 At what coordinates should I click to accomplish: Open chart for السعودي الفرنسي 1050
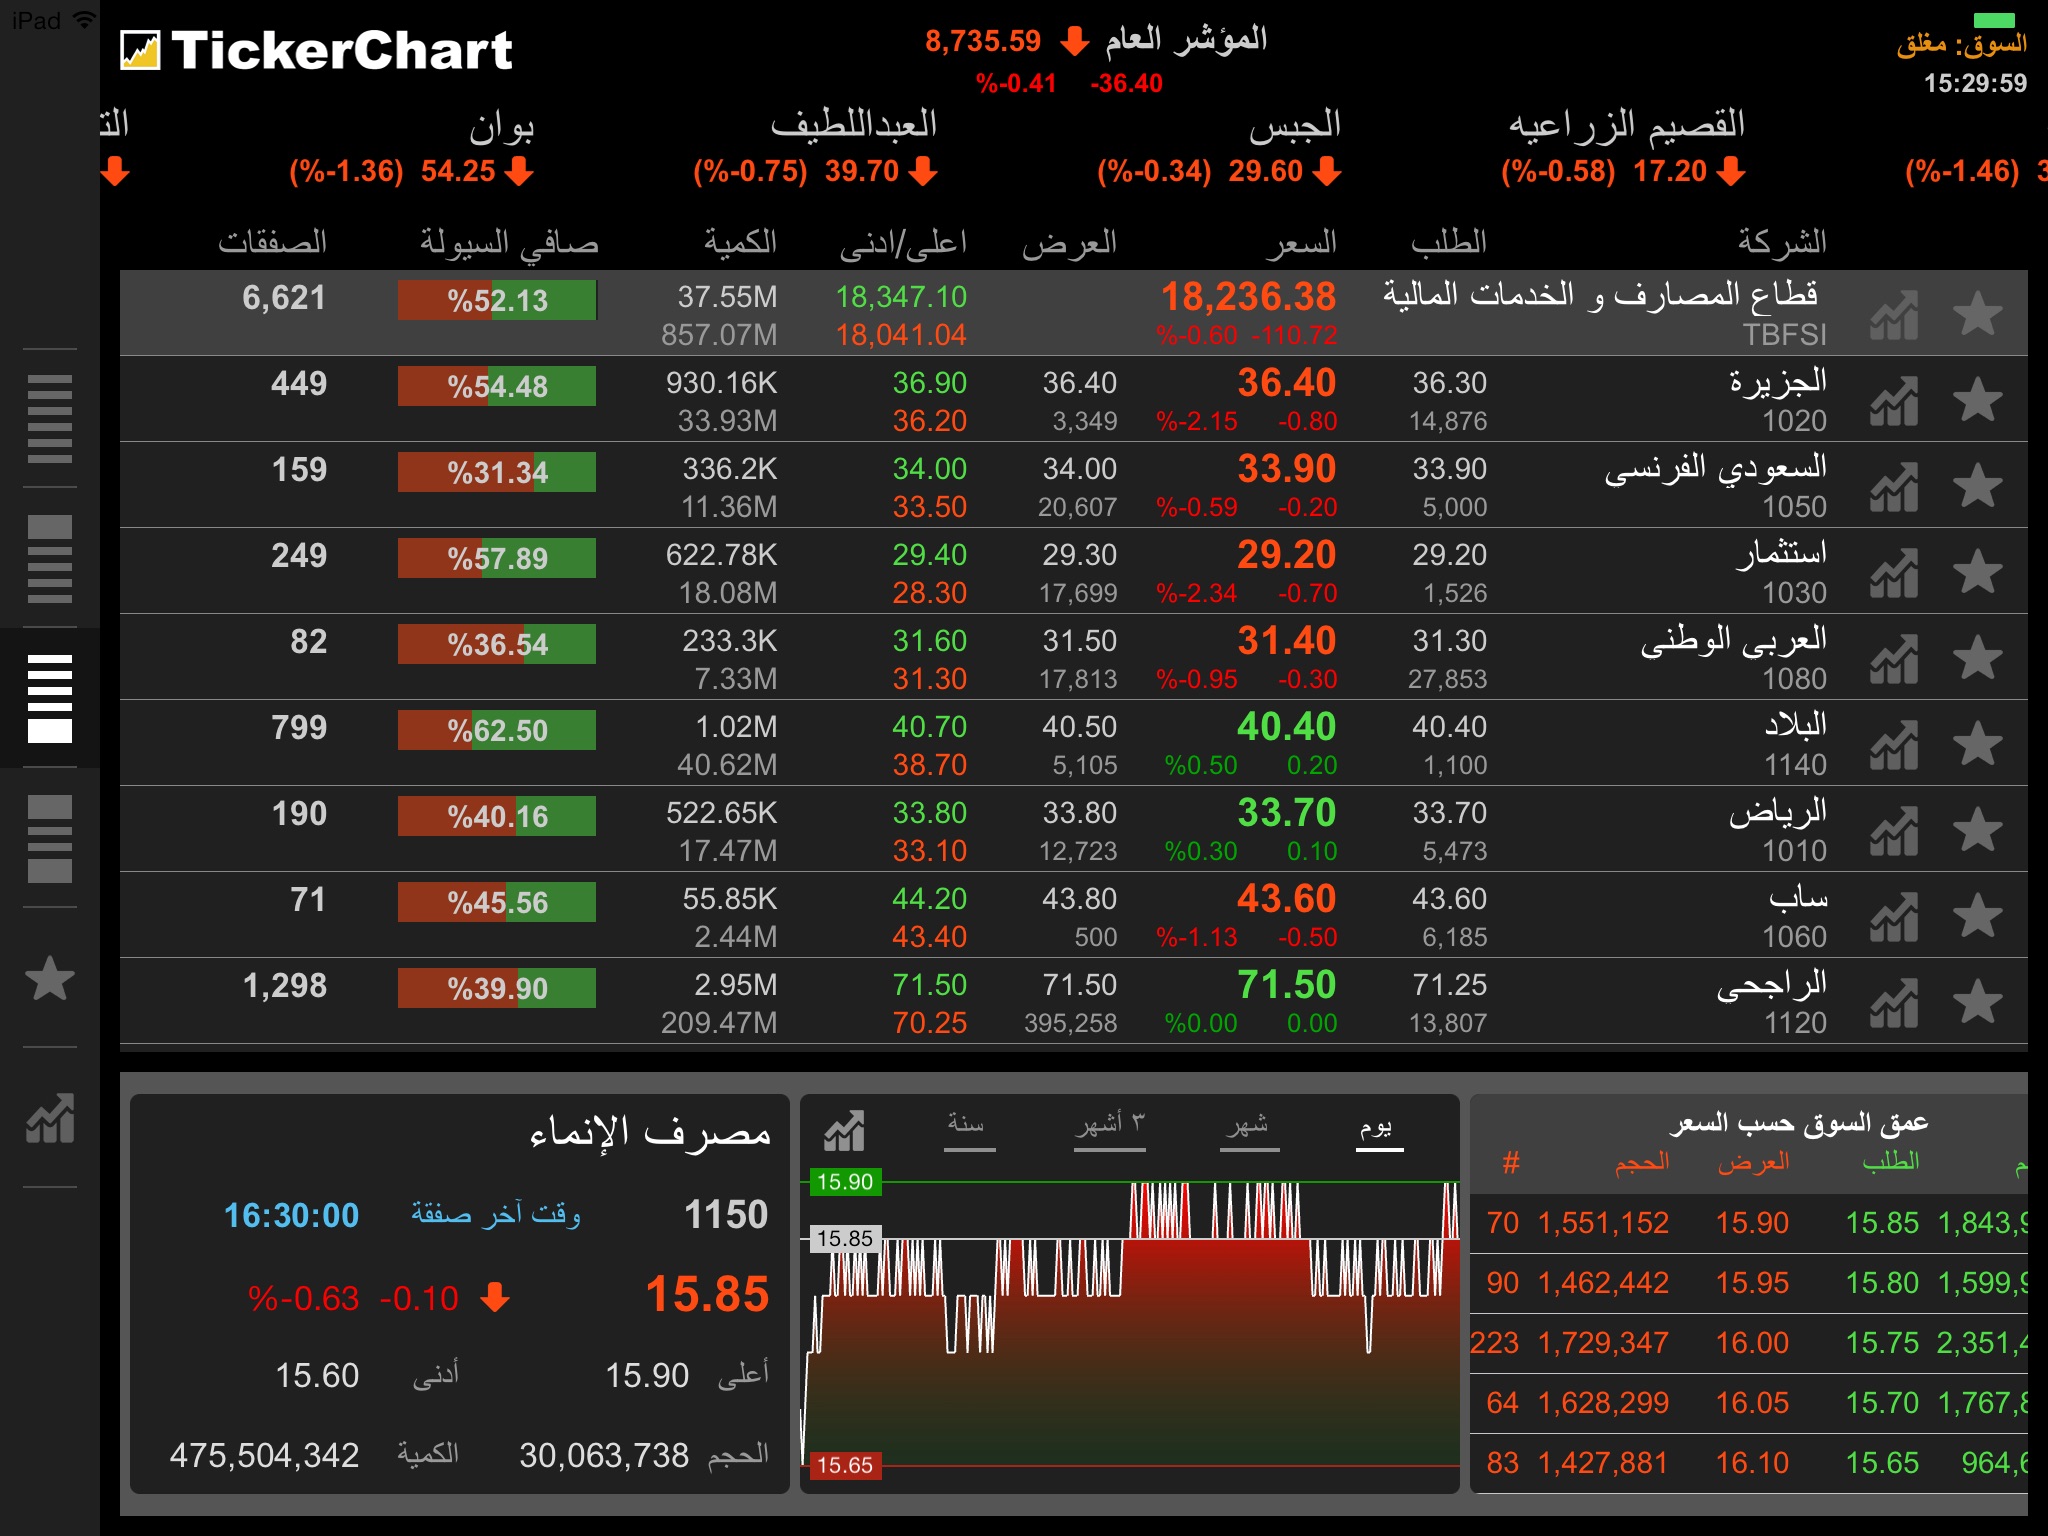(x=1894, y=487)
